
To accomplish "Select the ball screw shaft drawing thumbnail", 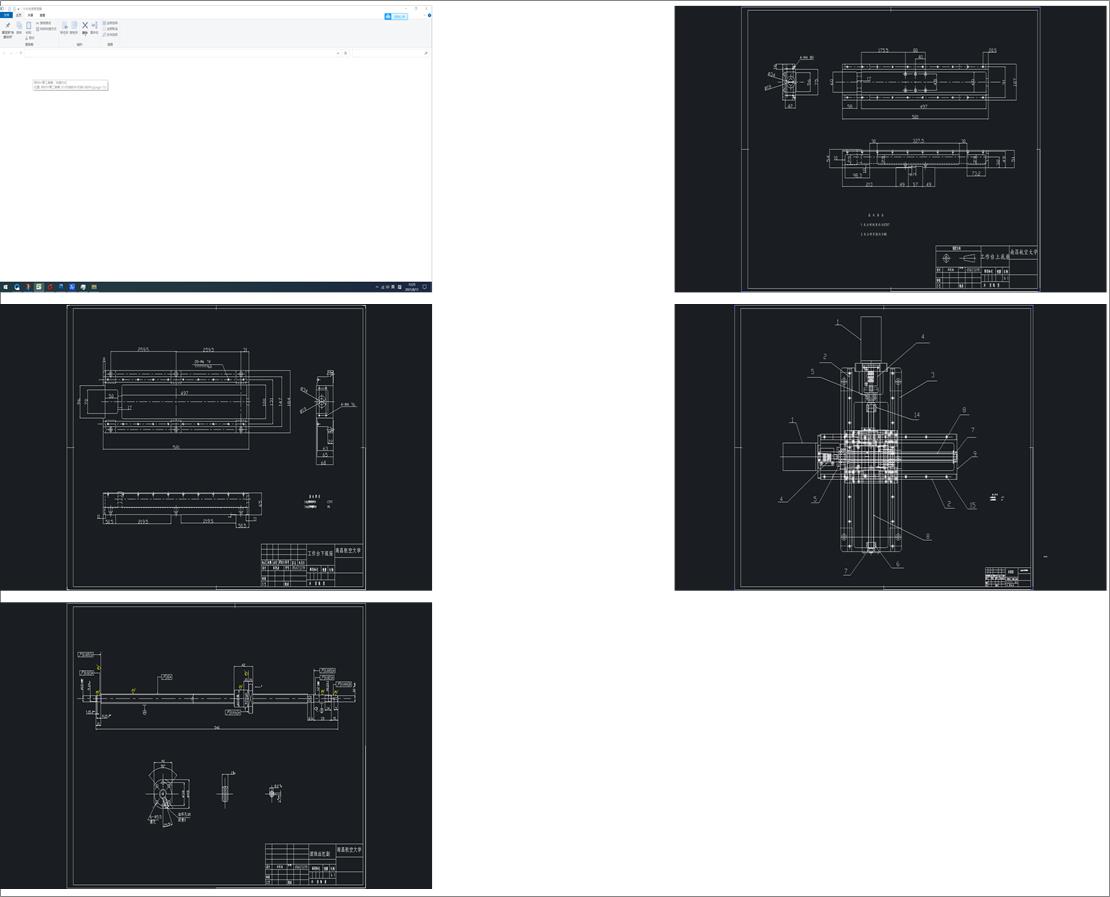I will coord(216,745).
